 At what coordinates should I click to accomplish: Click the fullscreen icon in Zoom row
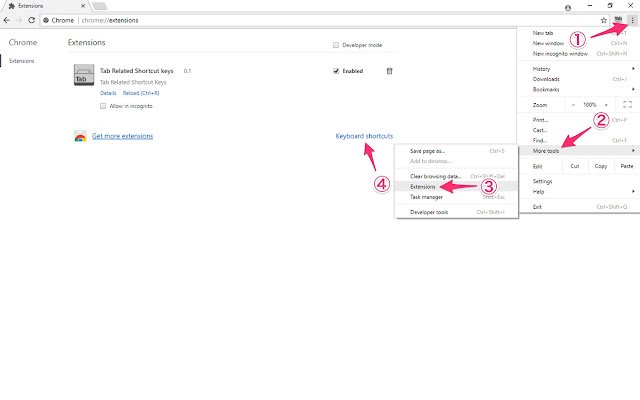[x=627, y=104]
